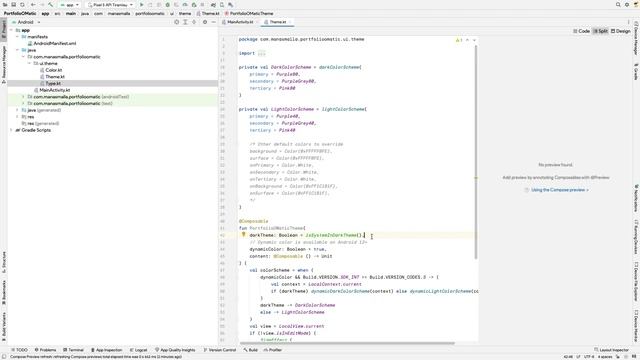
Task: Switch editor to Design view
Action: coord(620,31)
